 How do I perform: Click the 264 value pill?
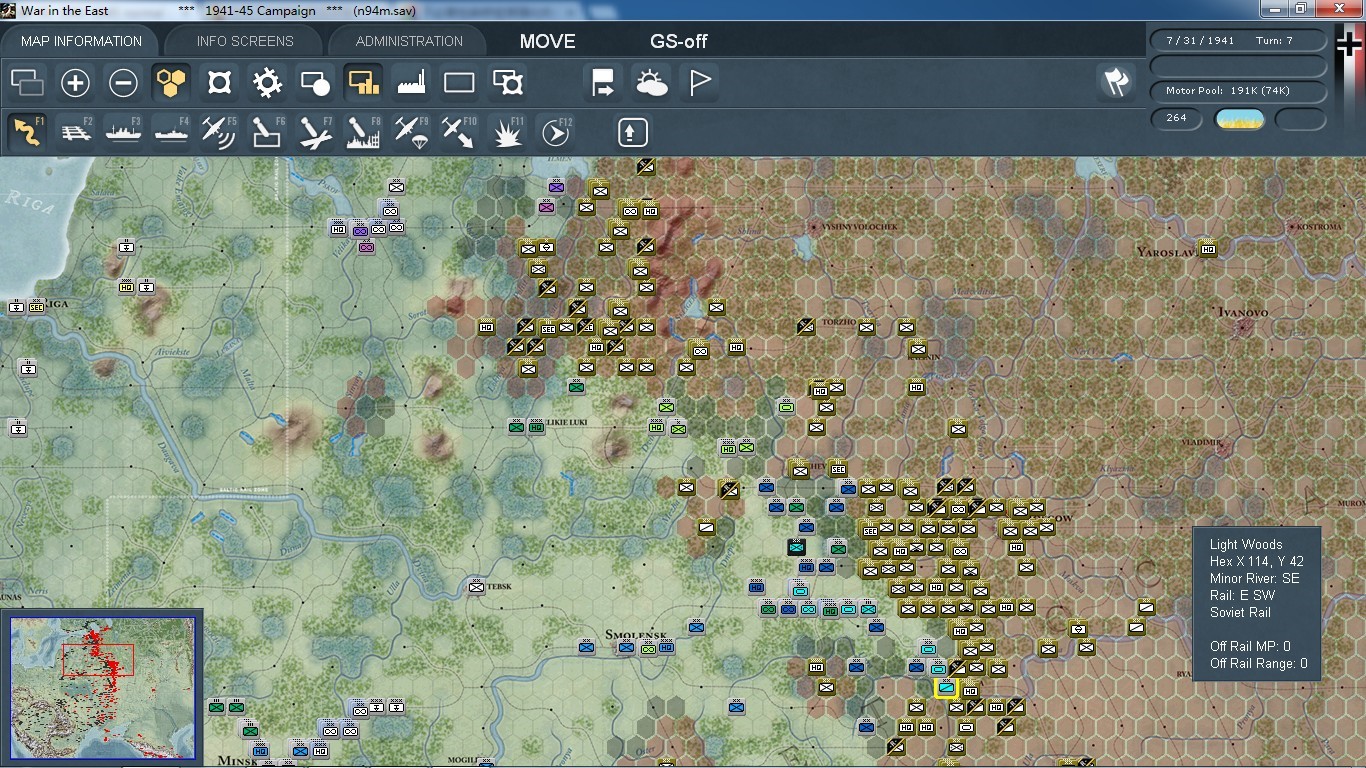click(x=1176, y=118)
